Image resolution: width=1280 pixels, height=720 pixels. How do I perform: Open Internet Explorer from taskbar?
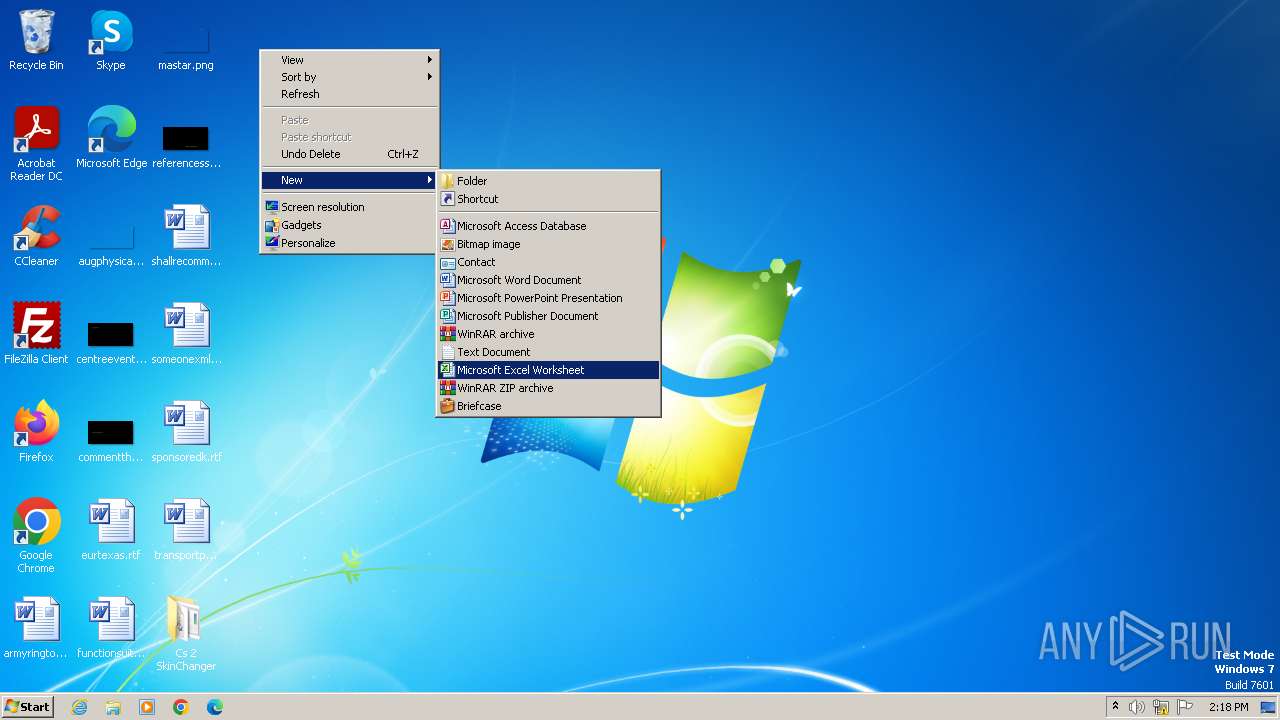[79, 707]
